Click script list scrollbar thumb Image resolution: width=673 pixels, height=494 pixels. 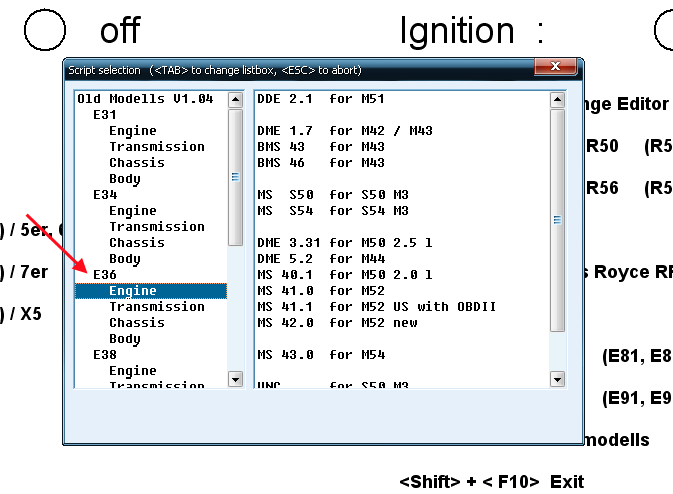click(557, 220)
